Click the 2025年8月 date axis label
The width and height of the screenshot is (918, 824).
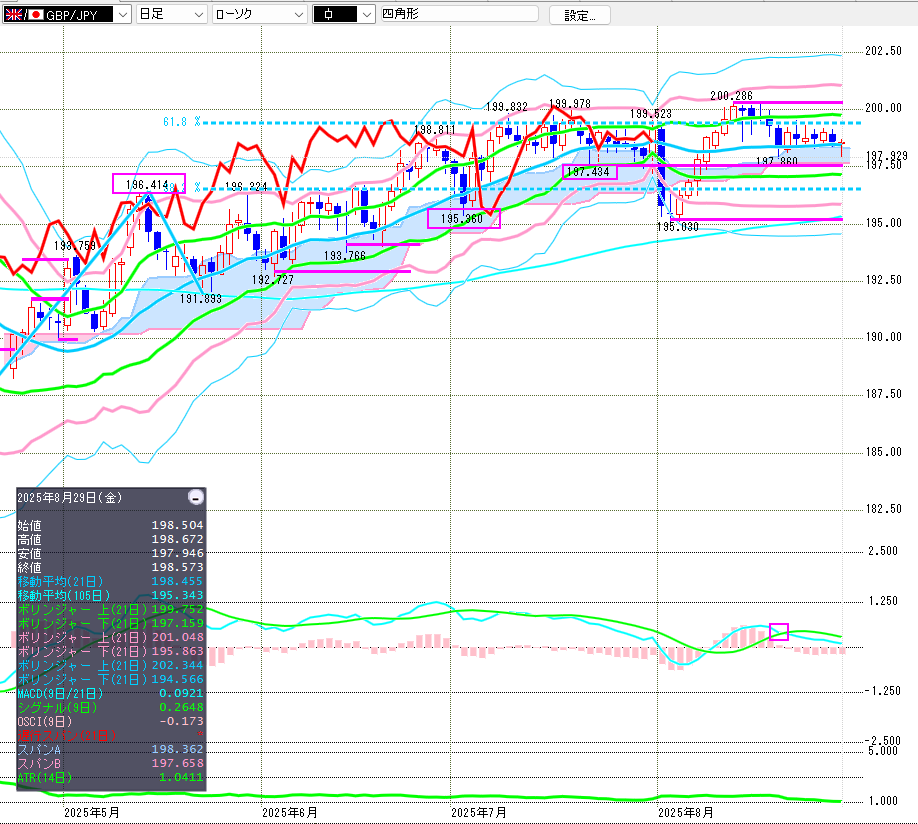pos(686,813)
